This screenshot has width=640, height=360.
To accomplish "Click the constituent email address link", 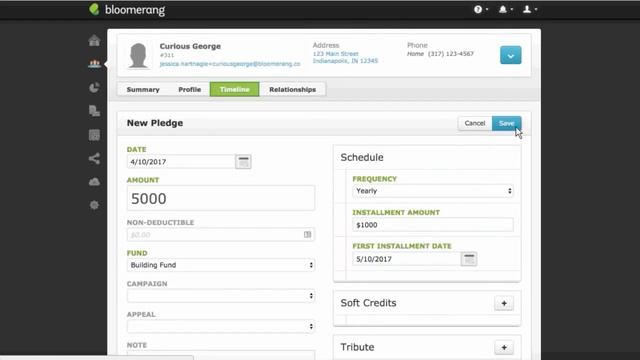I will 230,64.
